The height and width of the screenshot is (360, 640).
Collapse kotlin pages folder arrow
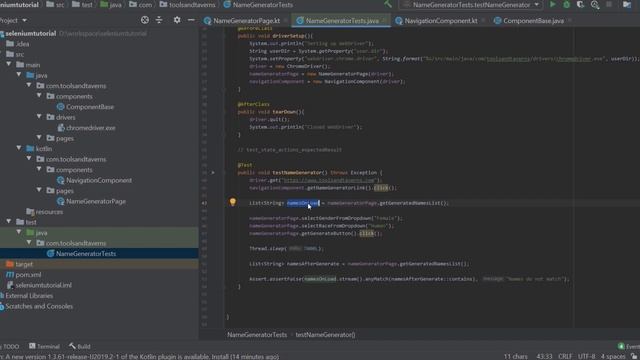[39, 191]
